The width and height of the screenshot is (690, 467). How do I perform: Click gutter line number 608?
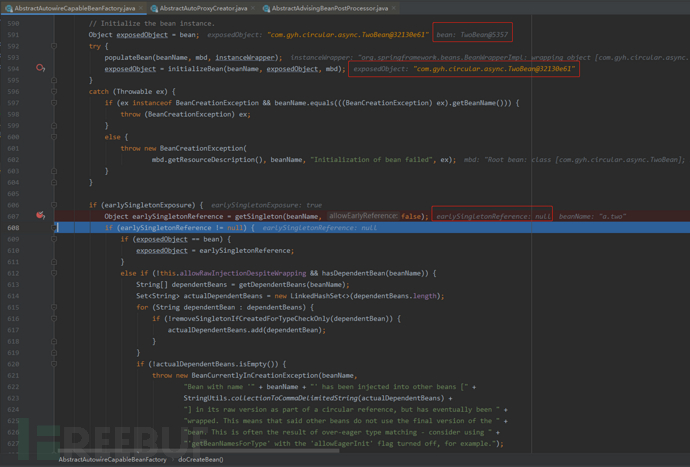click(x=12, y=227)
